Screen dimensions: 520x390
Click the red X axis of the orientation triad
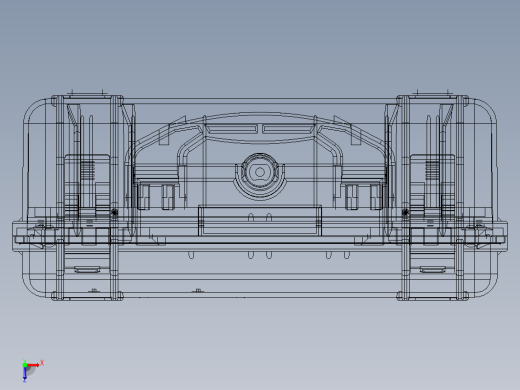point(33,365)
